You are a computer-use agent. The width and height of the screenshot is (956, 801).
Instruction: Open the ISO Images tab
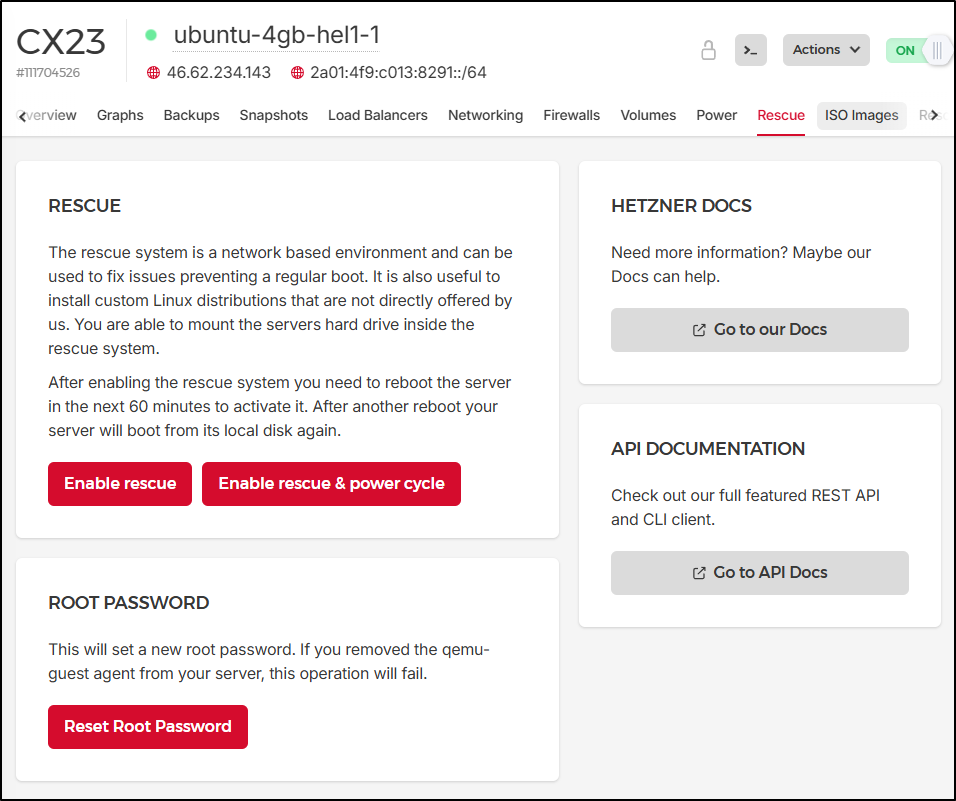[861, 115]
